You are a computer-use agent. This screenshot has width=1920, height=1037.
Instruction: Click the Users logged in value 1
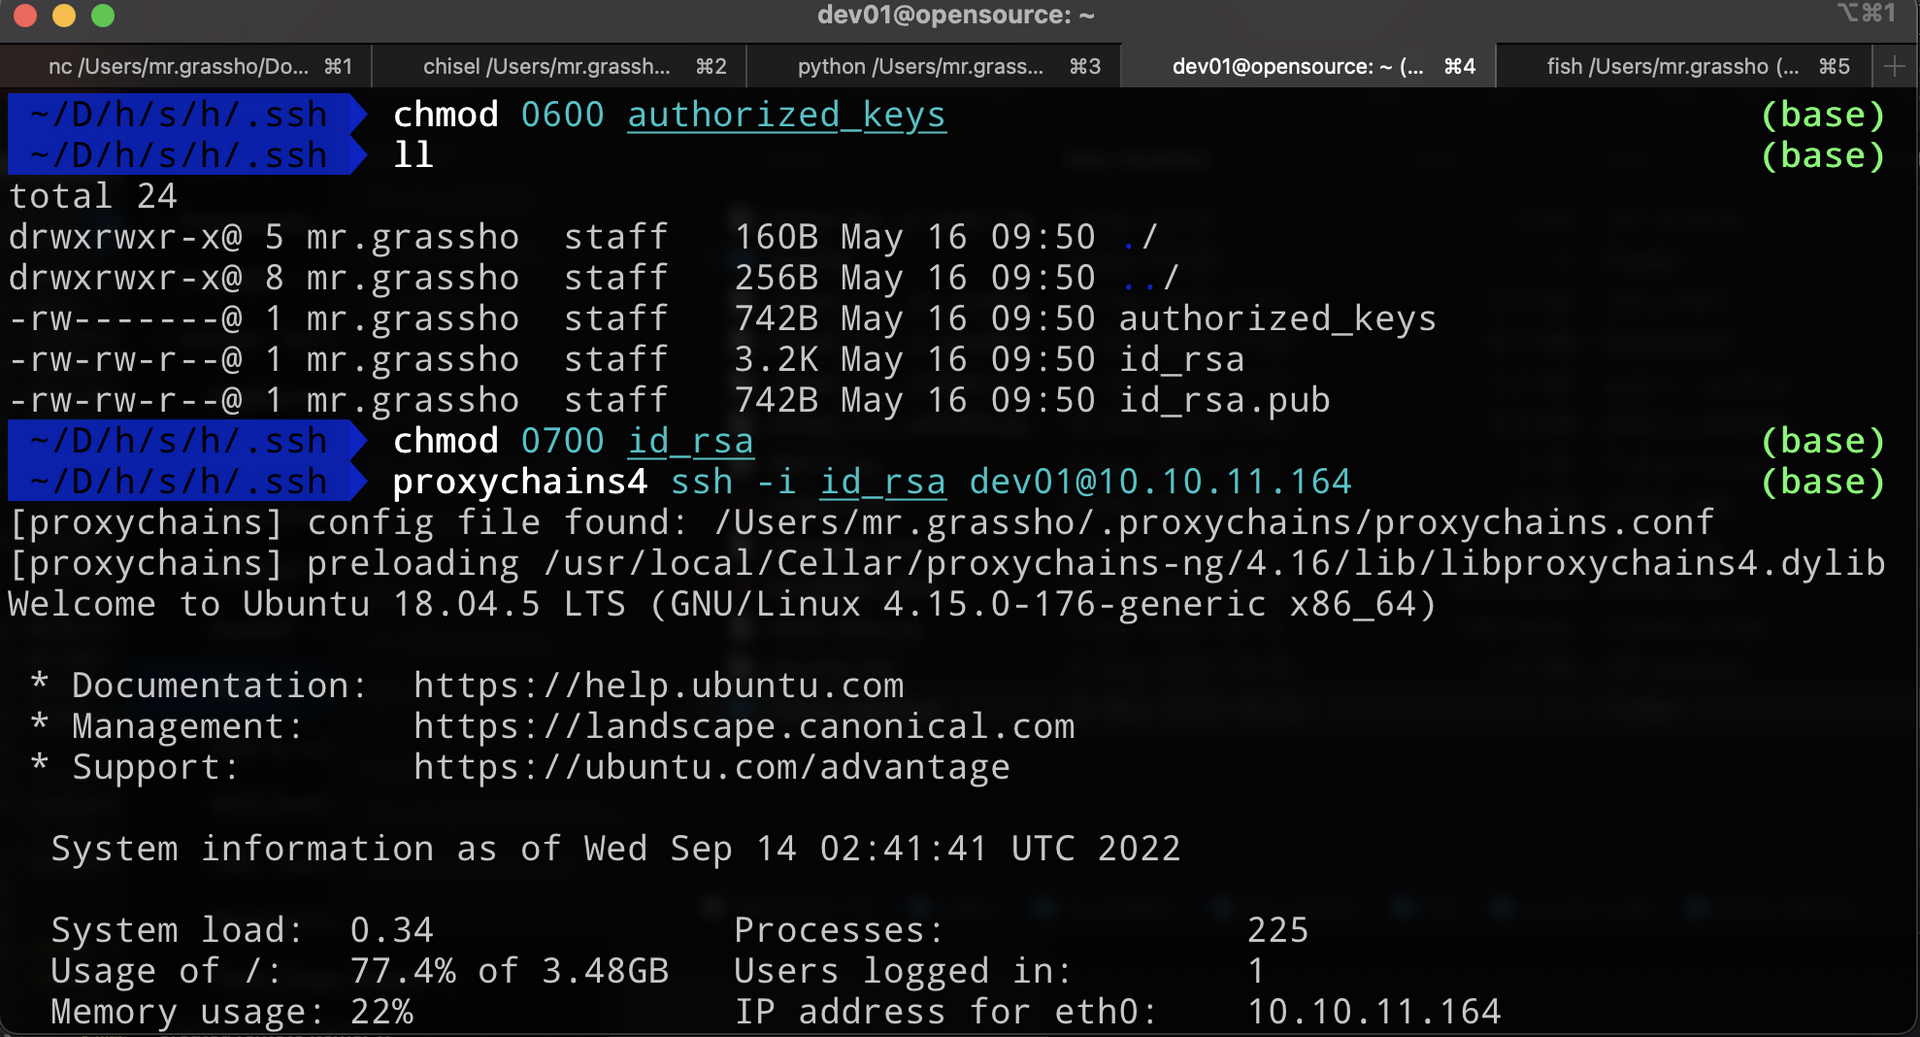pyautogui.click(x=1256, y=971)
